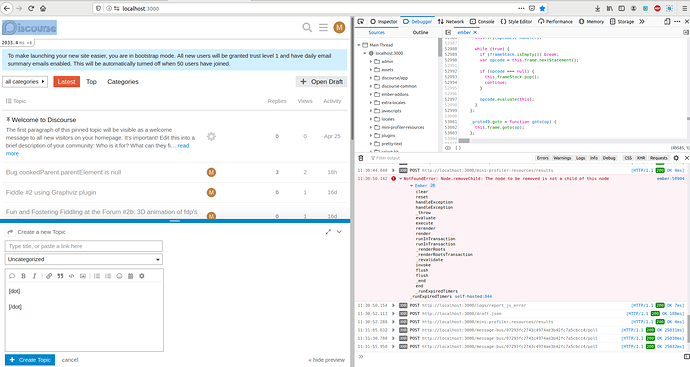Switch to the Console devtools tab
690x367 pixels.
tap(482, 21)
